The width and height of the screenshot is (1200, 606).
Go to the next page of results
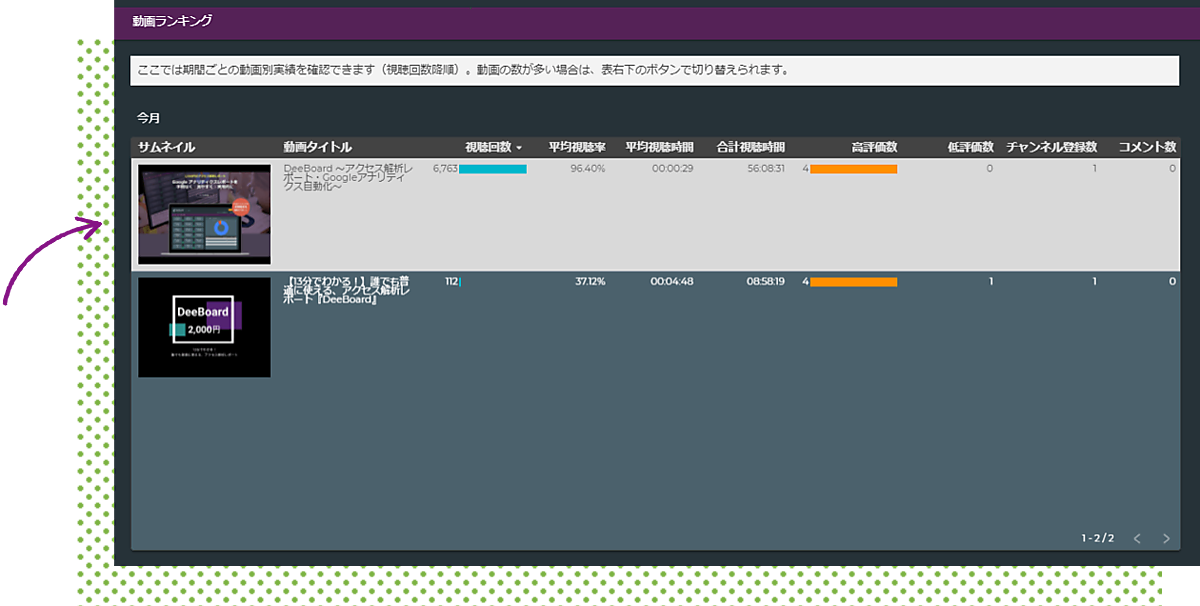(x=1166, y=539)
